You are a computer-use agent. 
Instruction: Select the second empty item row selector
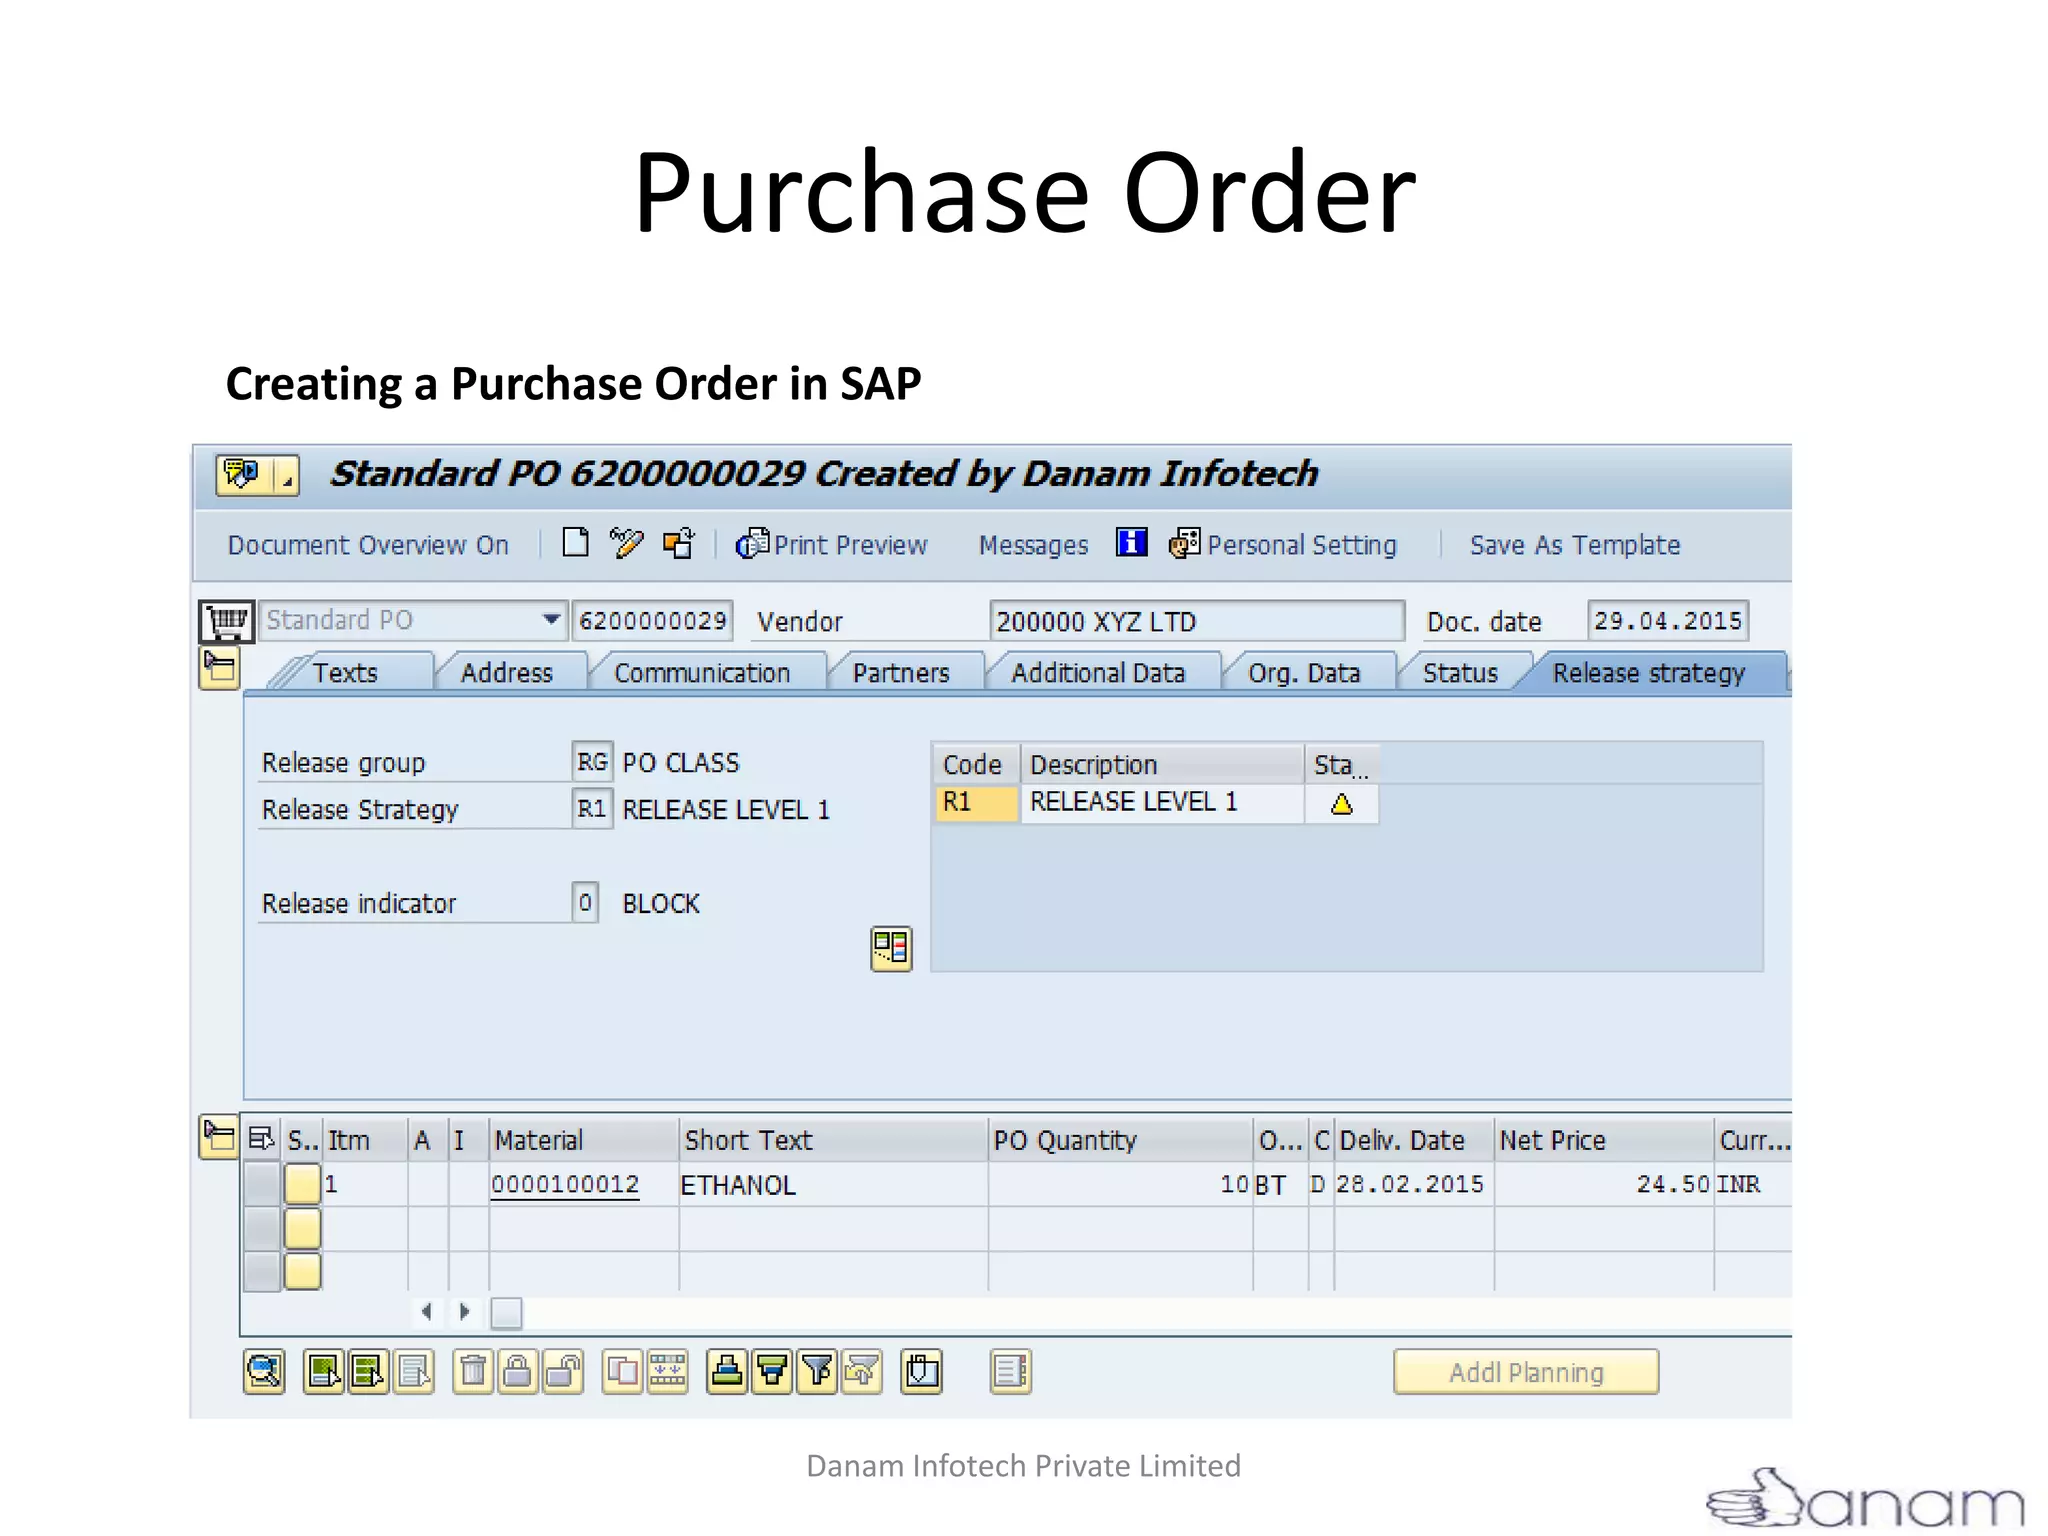(302, 1228)
